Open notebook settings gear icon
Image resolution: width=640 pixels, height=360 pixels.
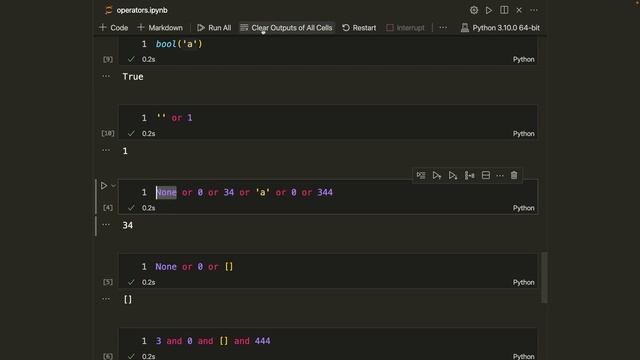473,10
